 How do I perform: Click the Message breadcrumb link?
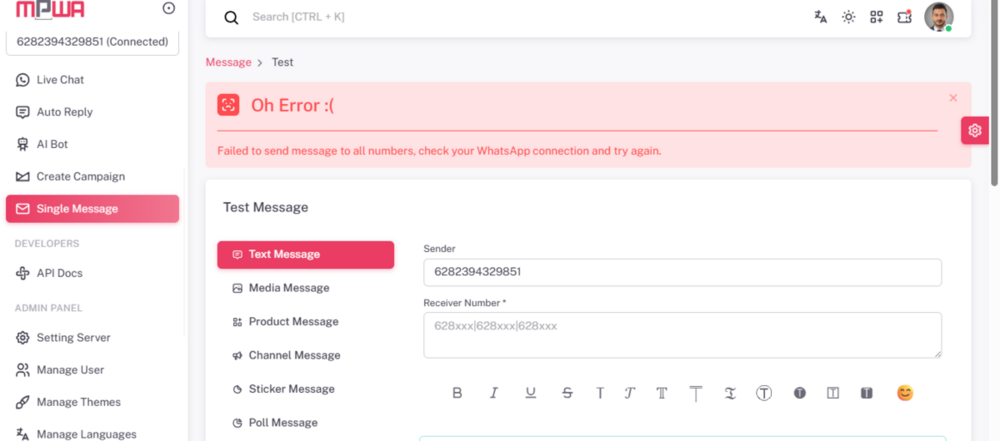228,62
